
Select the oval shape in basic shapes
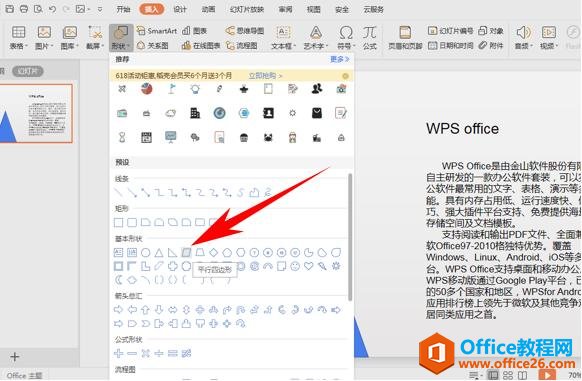[146, 253]
